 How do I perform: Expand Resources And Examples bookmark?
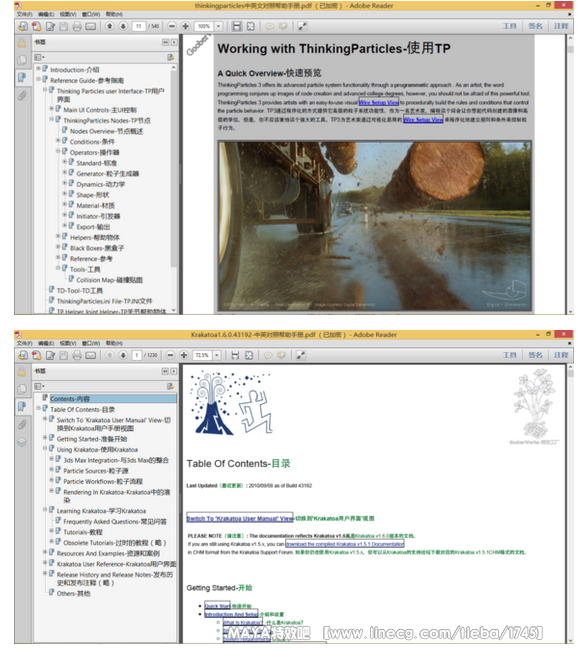click(45, 552)
